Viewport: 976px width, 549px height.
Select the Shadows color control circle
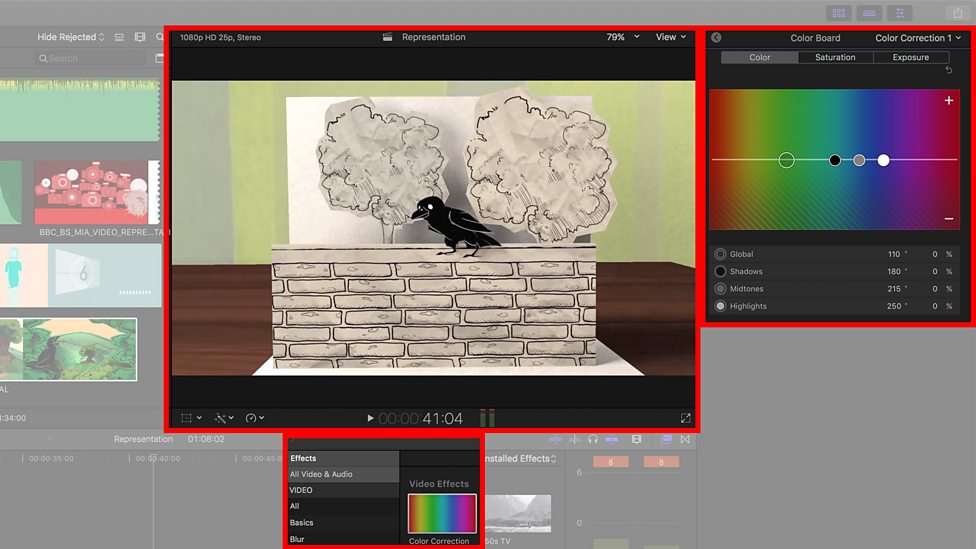(x=720, y=271)
